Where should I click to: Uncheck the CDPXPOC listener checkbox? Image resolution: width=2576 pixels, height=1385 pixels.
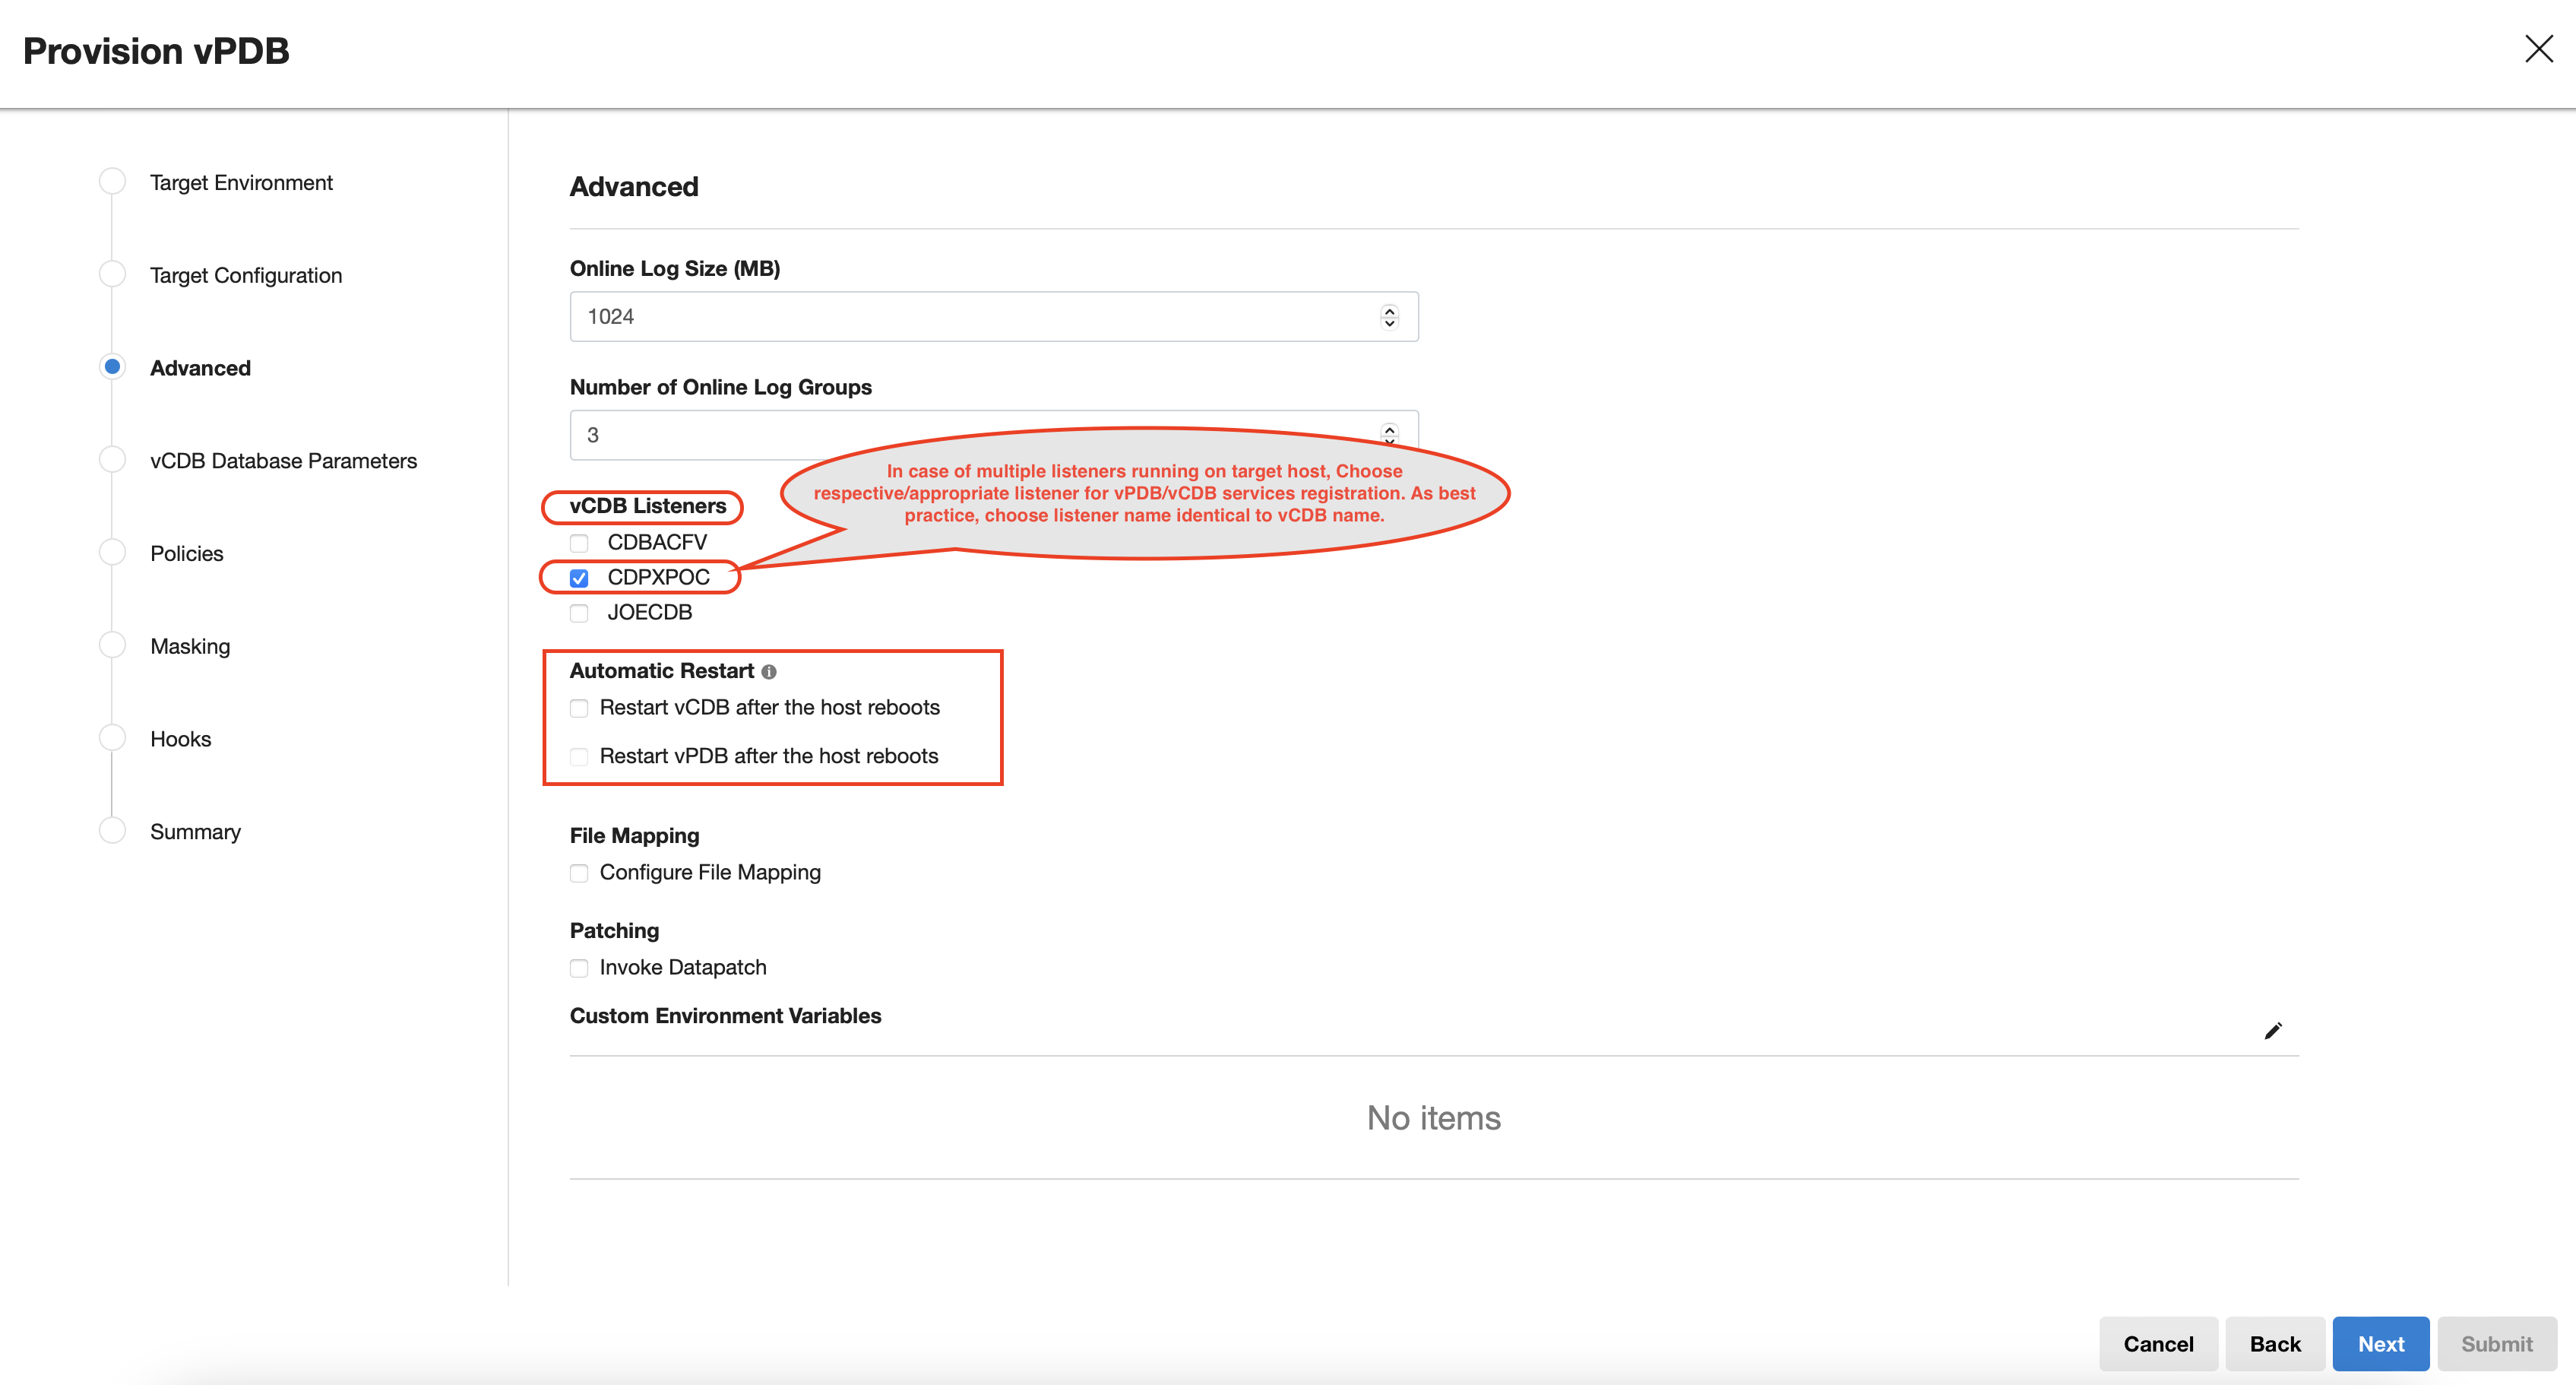(x=579, y=578)
